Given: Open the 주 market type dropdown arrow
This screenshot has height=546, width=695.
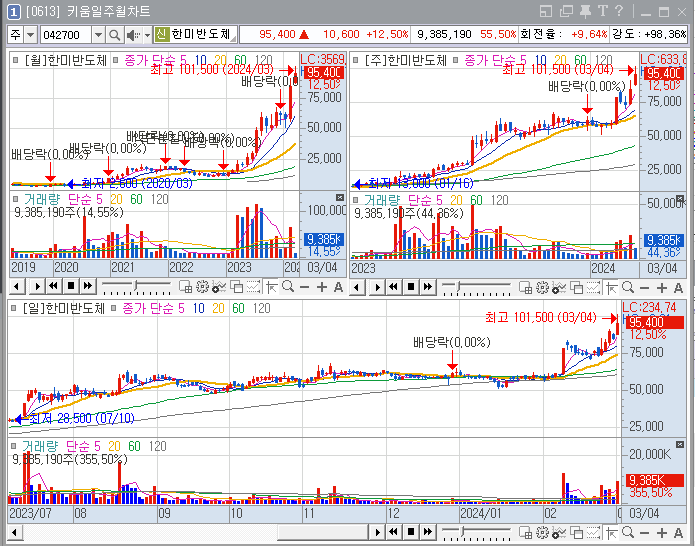Looking at the screenshot, I should (30, 35).
